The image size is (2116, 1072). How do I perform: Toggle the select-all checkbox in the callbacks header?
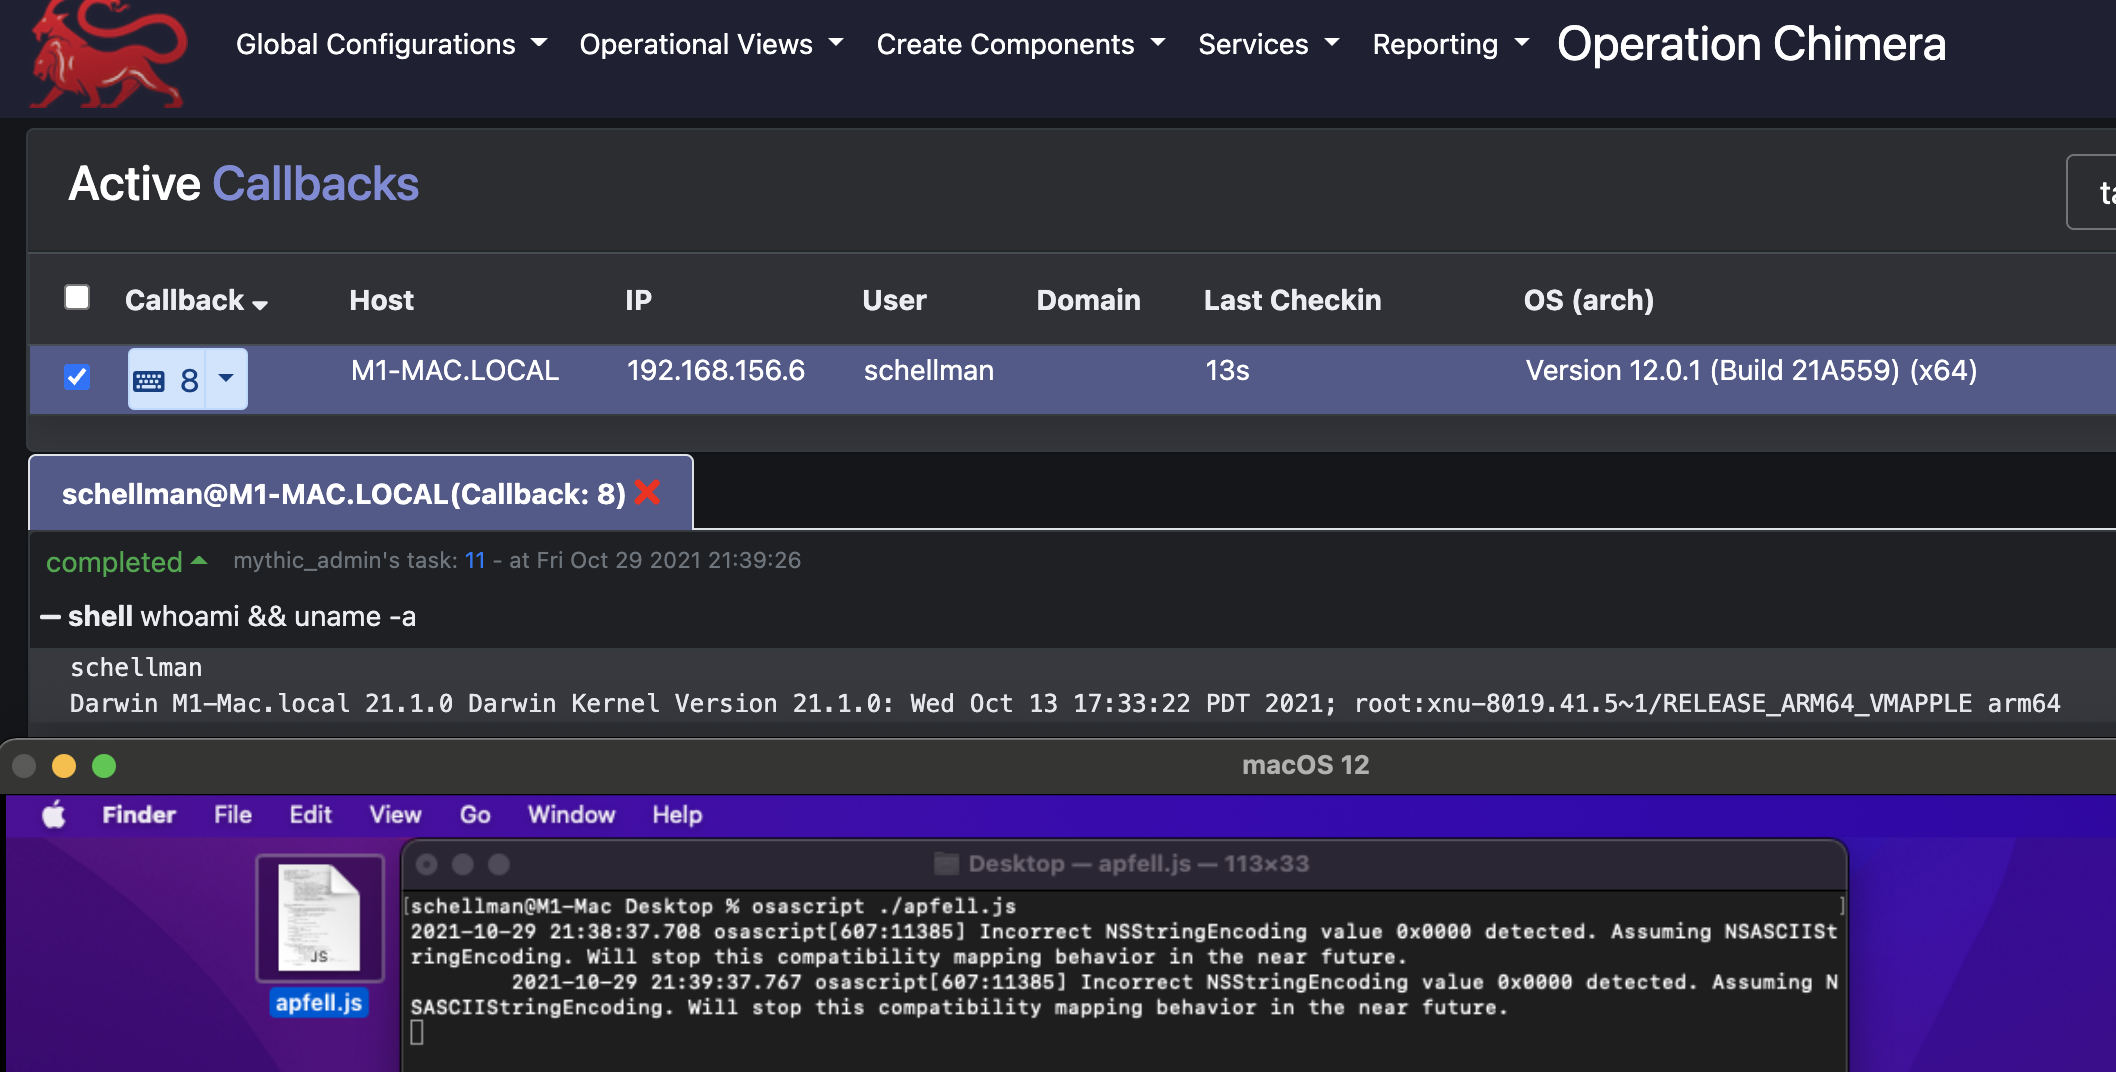tap(77, 297)
